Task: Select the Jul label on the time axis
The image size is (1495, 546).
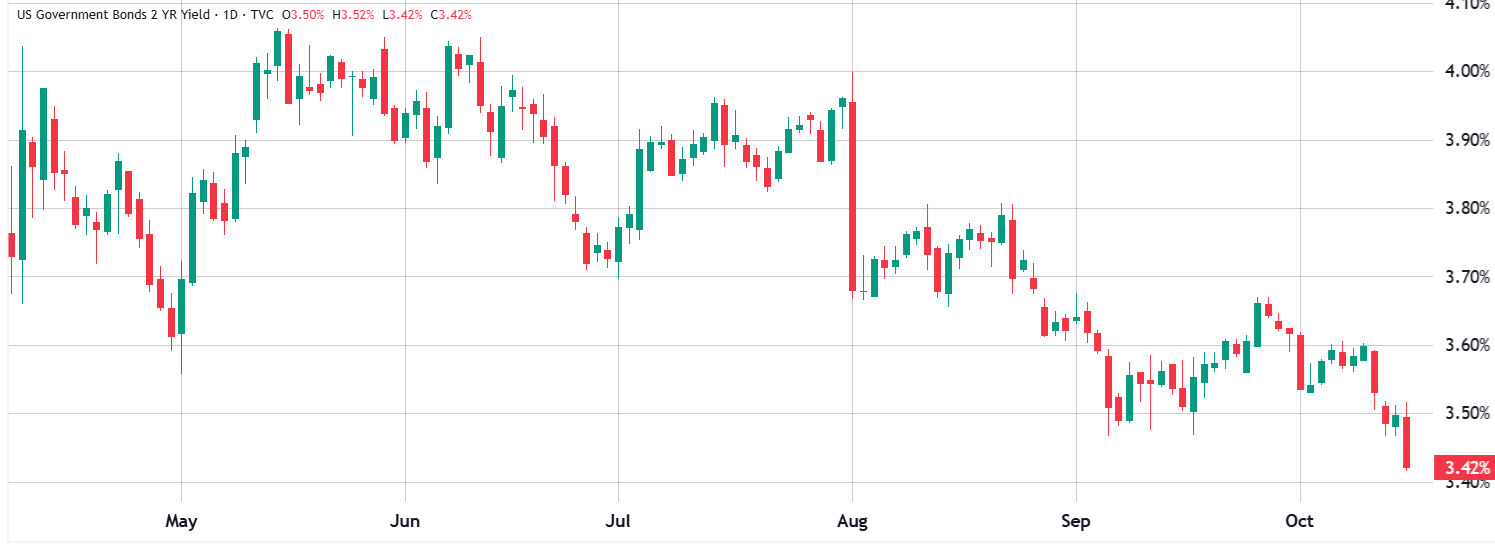Action: coord(619,521)
